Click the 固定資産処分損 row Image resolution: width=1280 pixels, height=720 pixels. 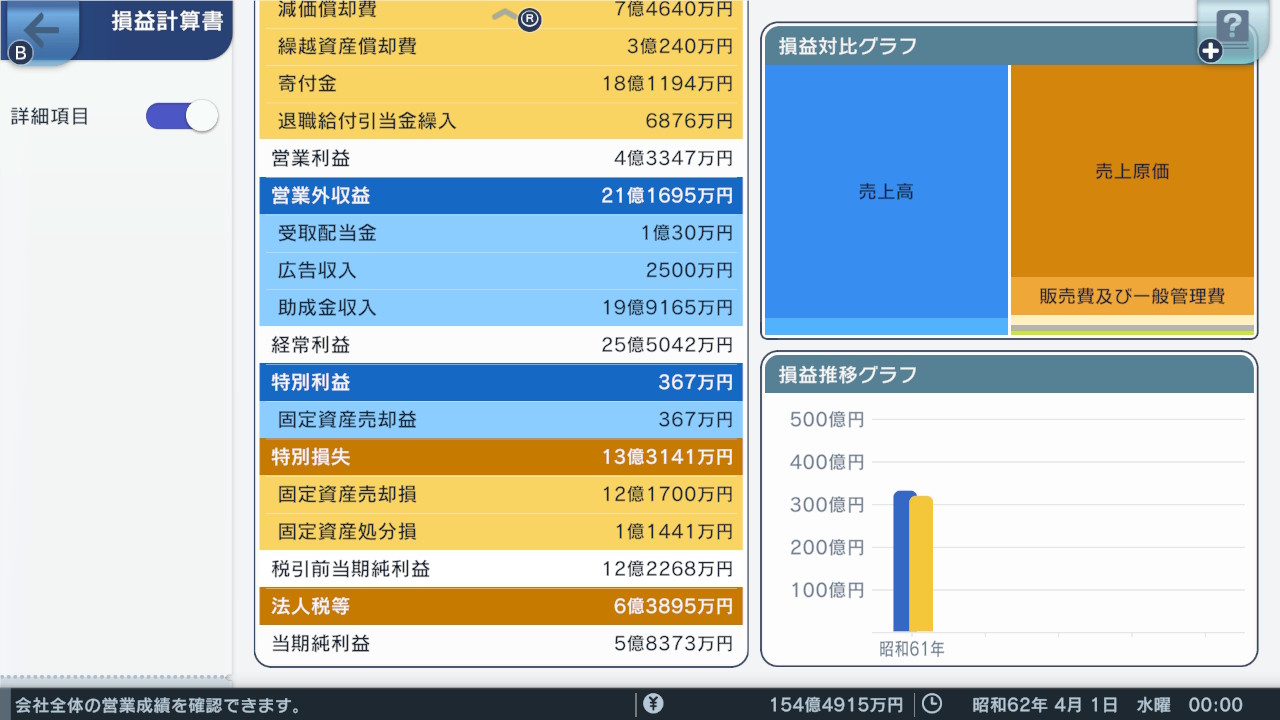coord(501,532)
